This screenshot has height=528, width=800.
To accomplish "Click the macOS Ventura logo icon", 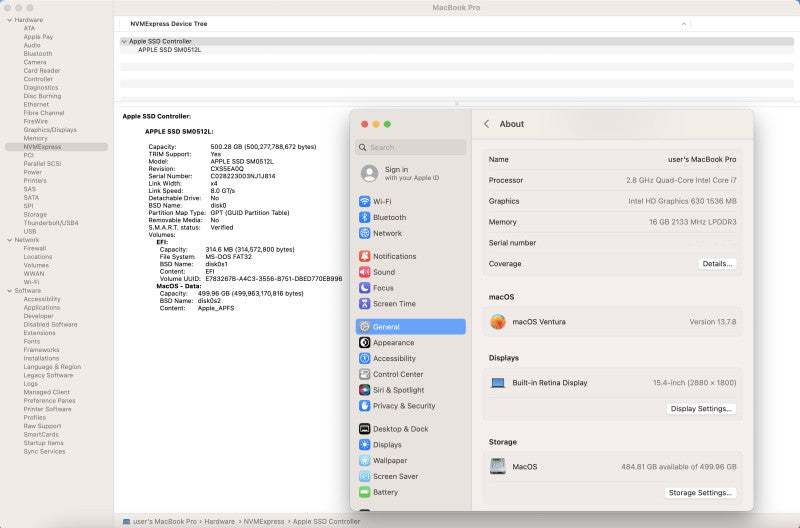I will pyautogui.click(x=497, y=322).
